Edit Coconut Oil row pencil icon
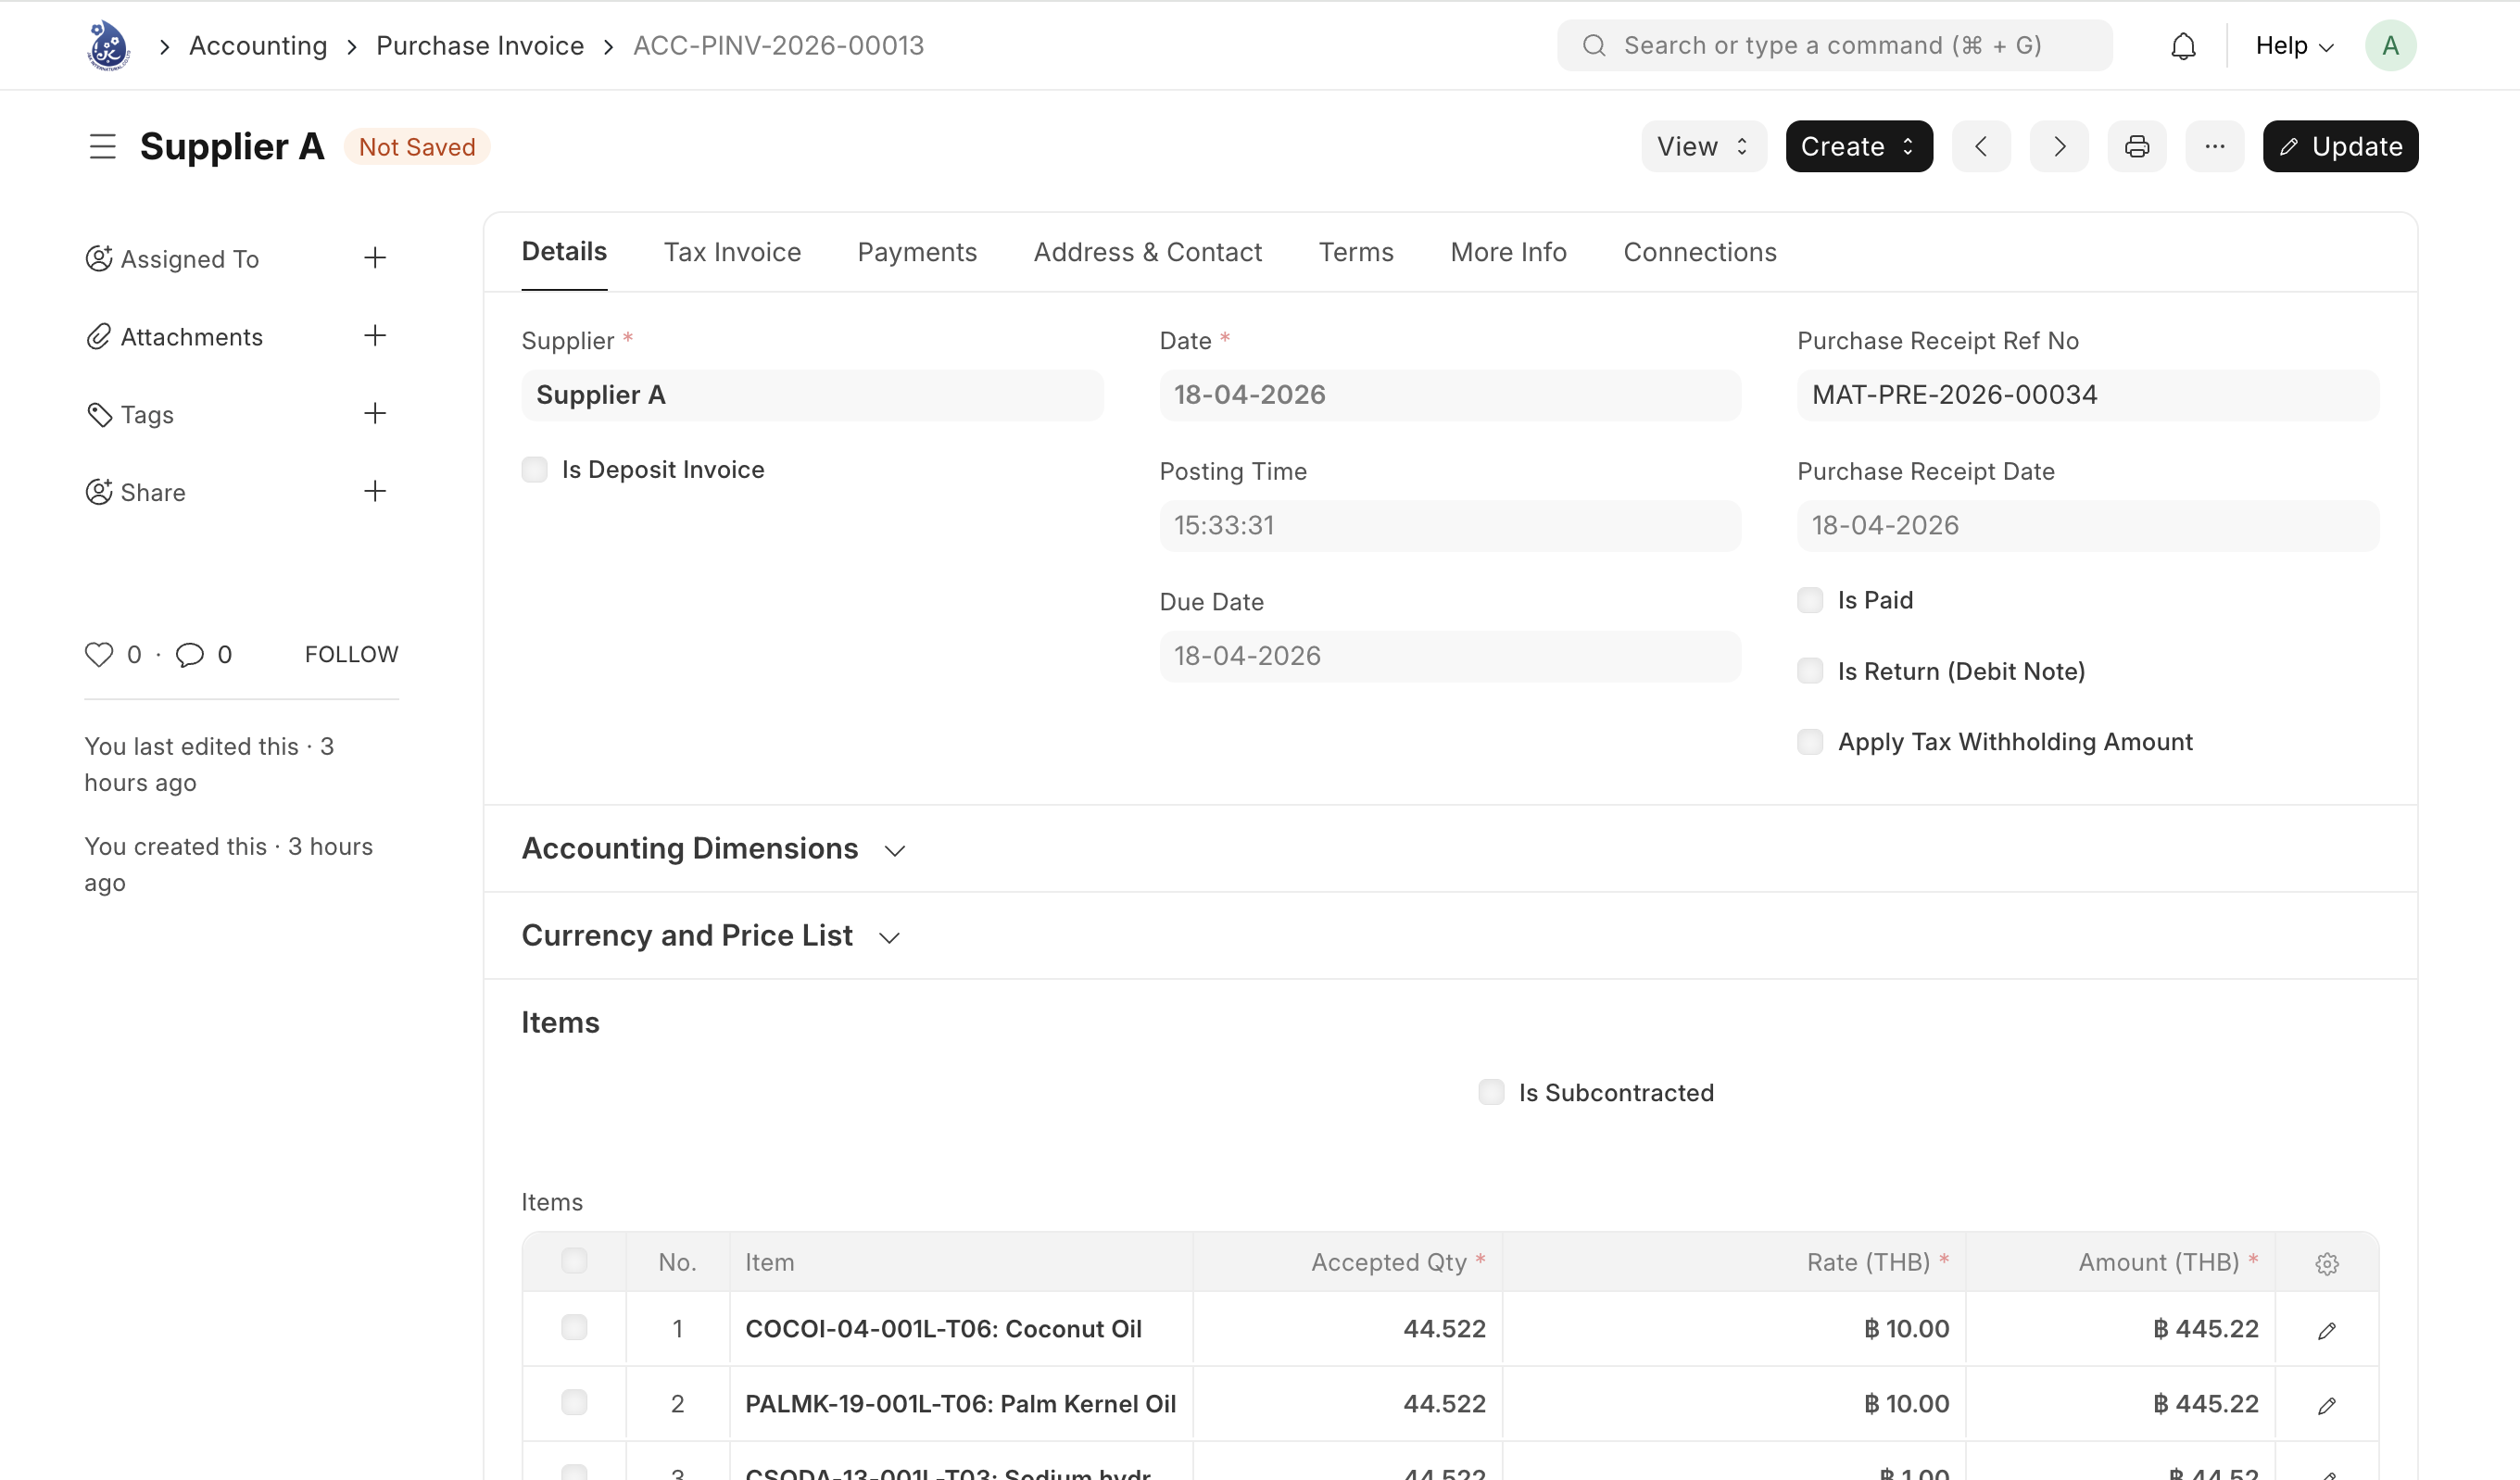Screen dimensions: 2520x1480 tap(2327, 1330)
